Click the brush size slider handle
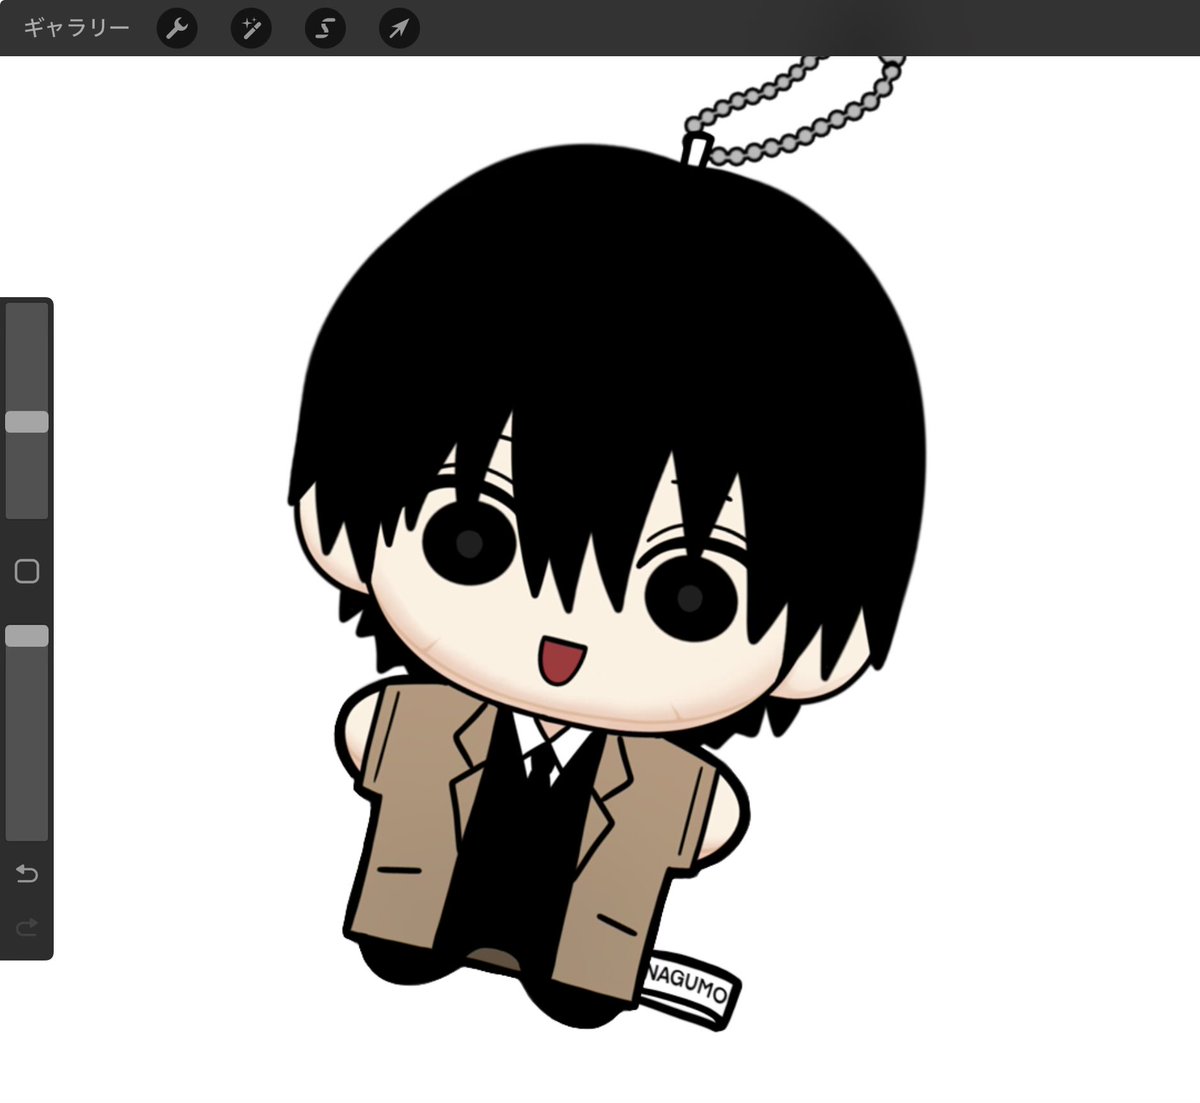 click(27, 421)
